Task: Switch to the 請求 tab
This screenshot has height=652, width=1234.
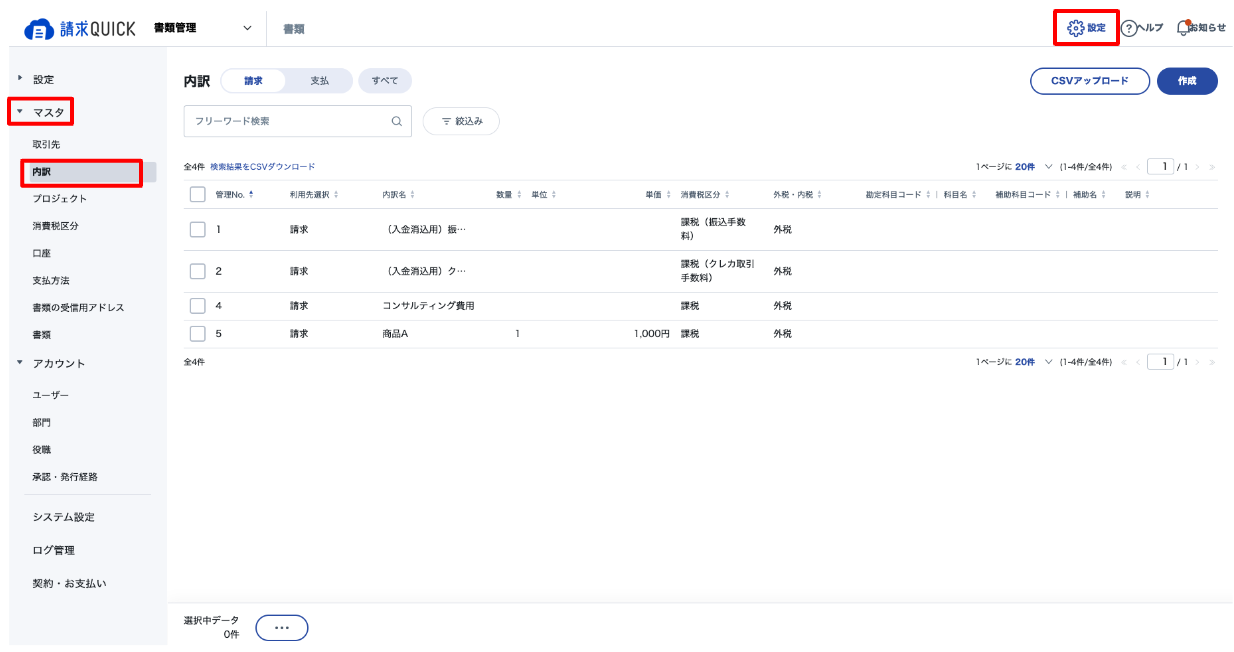Action: click(x=253, y=81)
